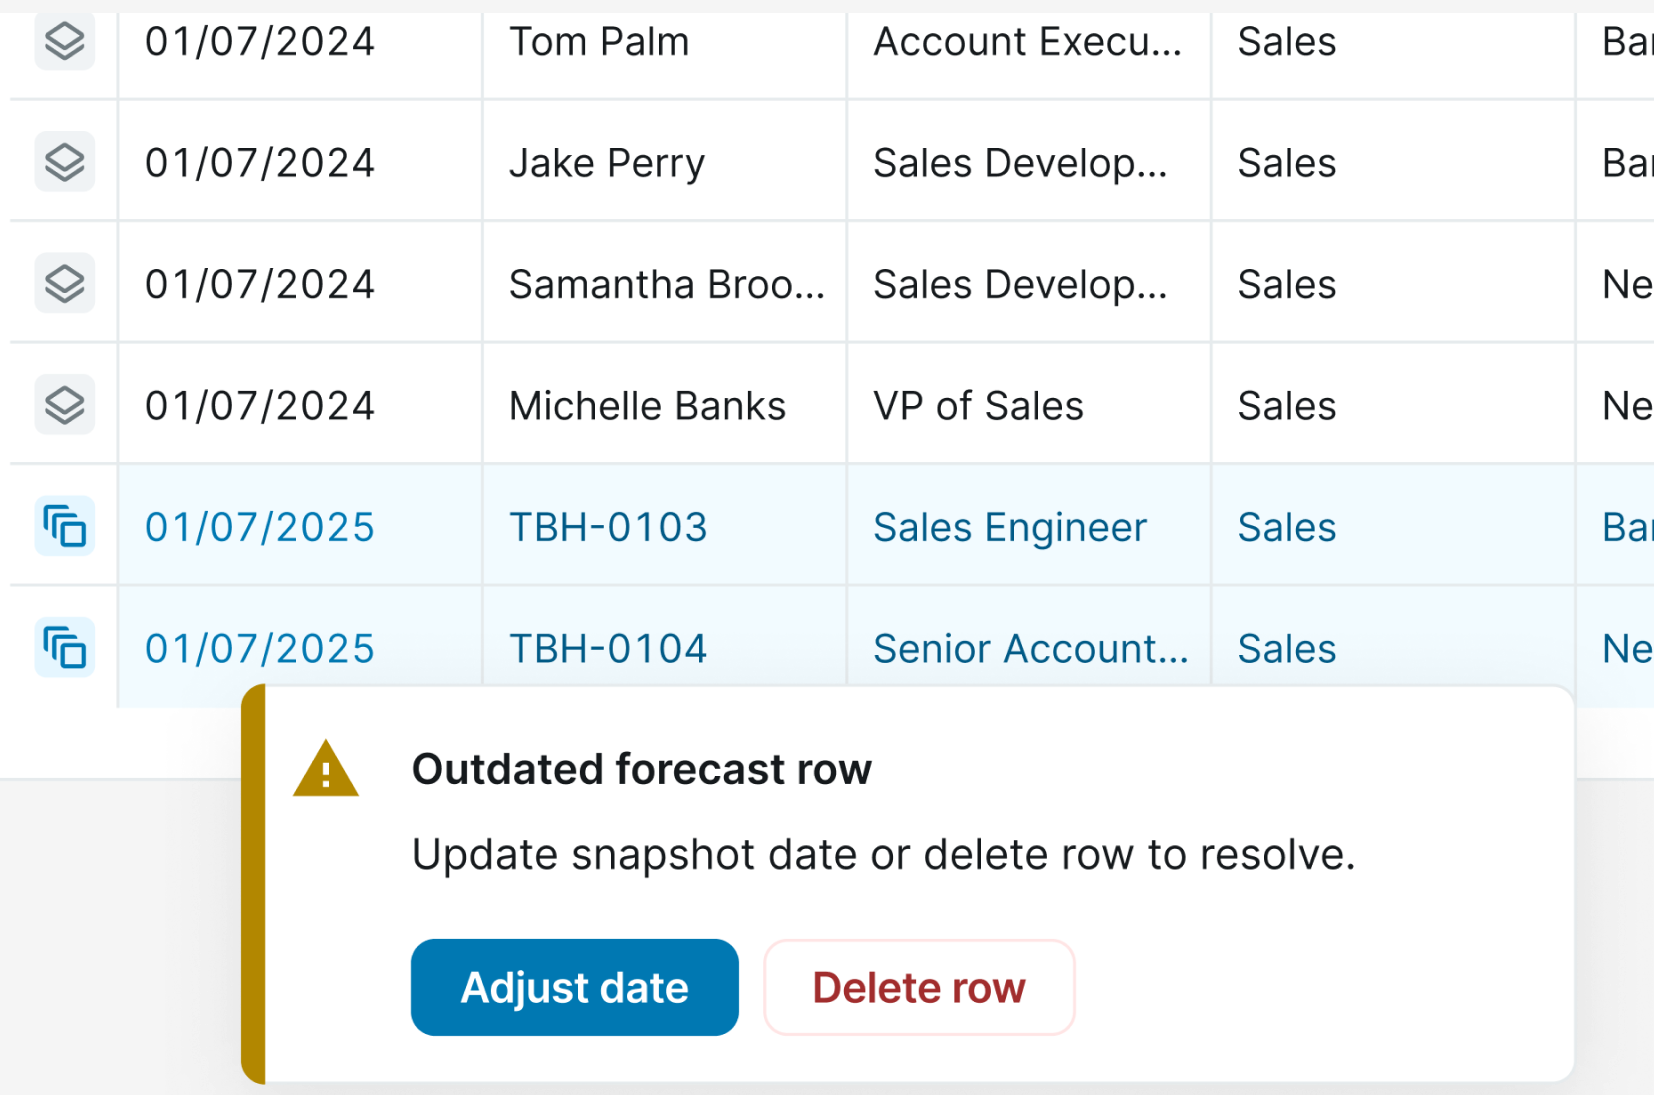Click the layers icon beside Tom Palm
This screenshot has height=1095, width=1654.
tap(65, 42)
